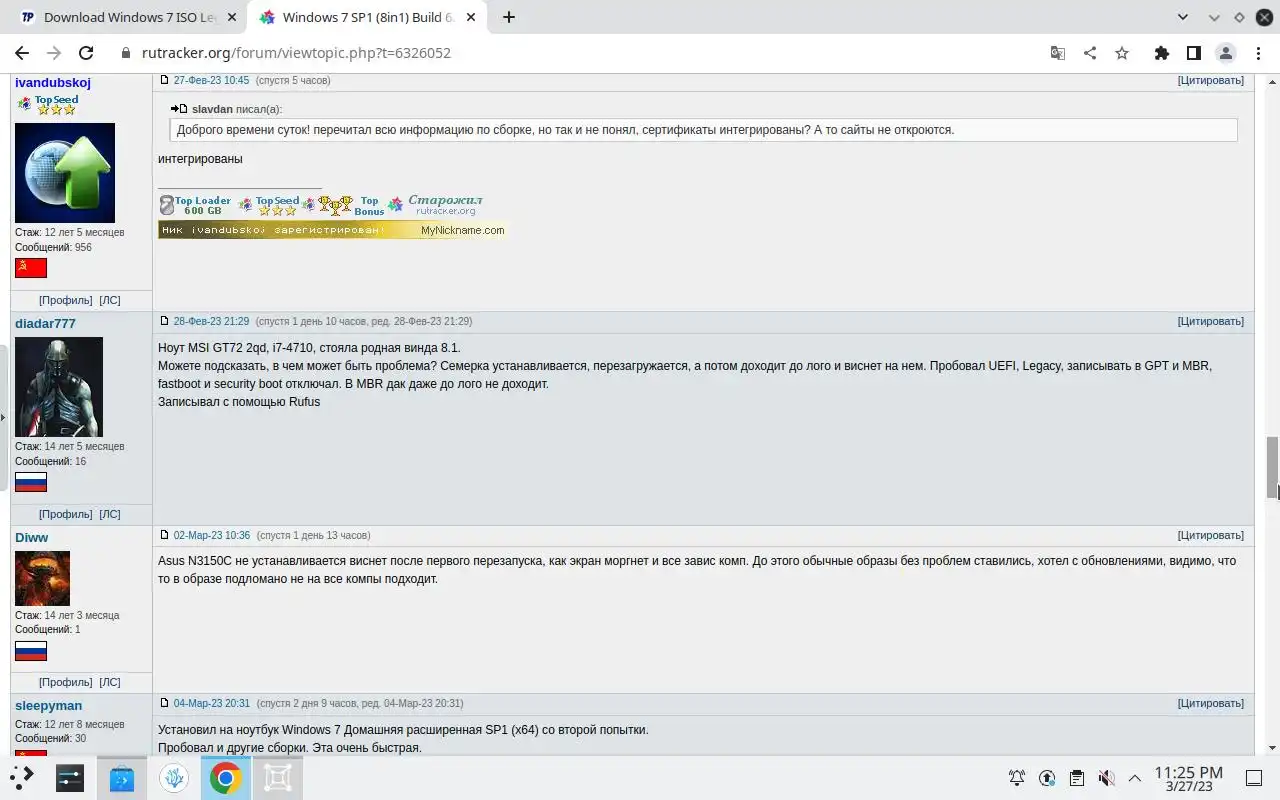The image size is (1280, 800).
Task: Open Chrome side panel
Action: [x=1193, y=53]
